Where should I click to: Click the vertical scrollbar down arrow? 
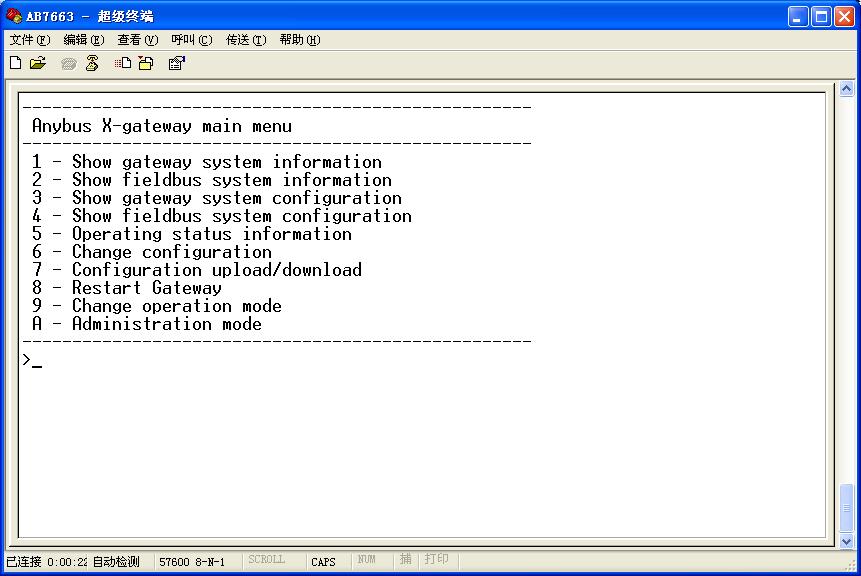point(847,541)
